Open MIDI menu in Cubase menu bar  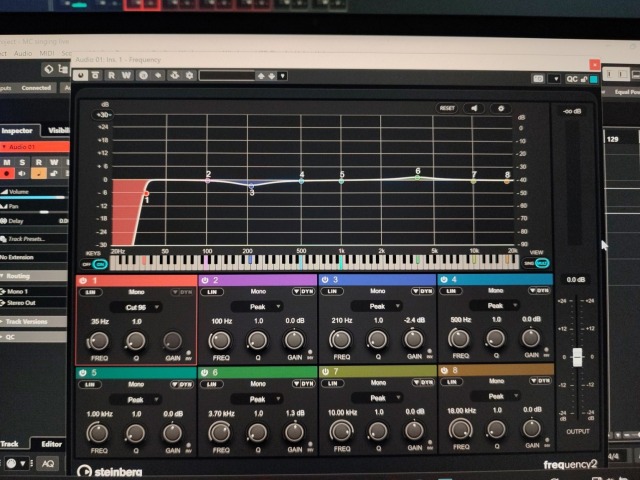(x=47, y=53)
